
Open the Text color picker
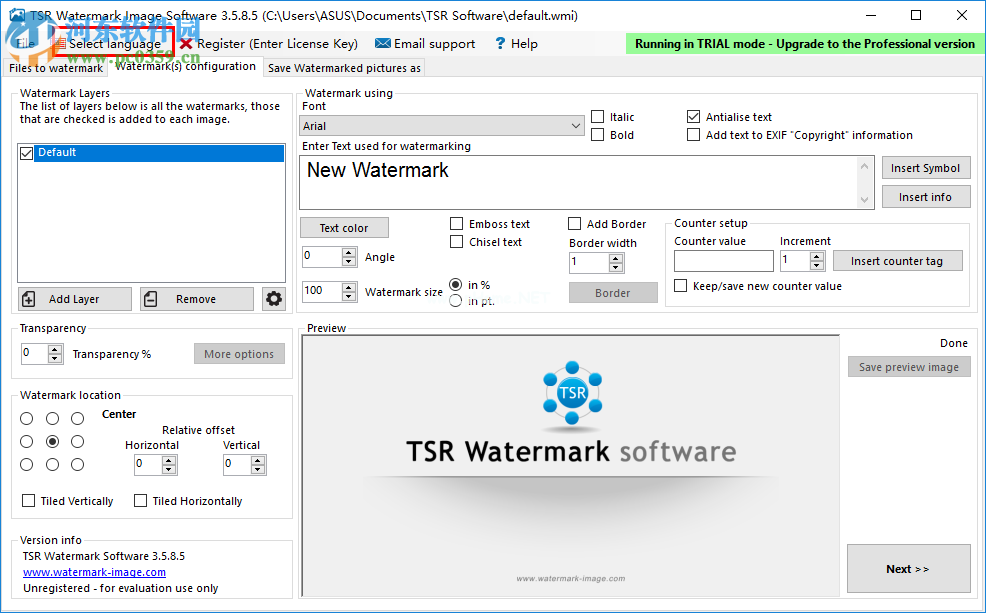point(344,227)
